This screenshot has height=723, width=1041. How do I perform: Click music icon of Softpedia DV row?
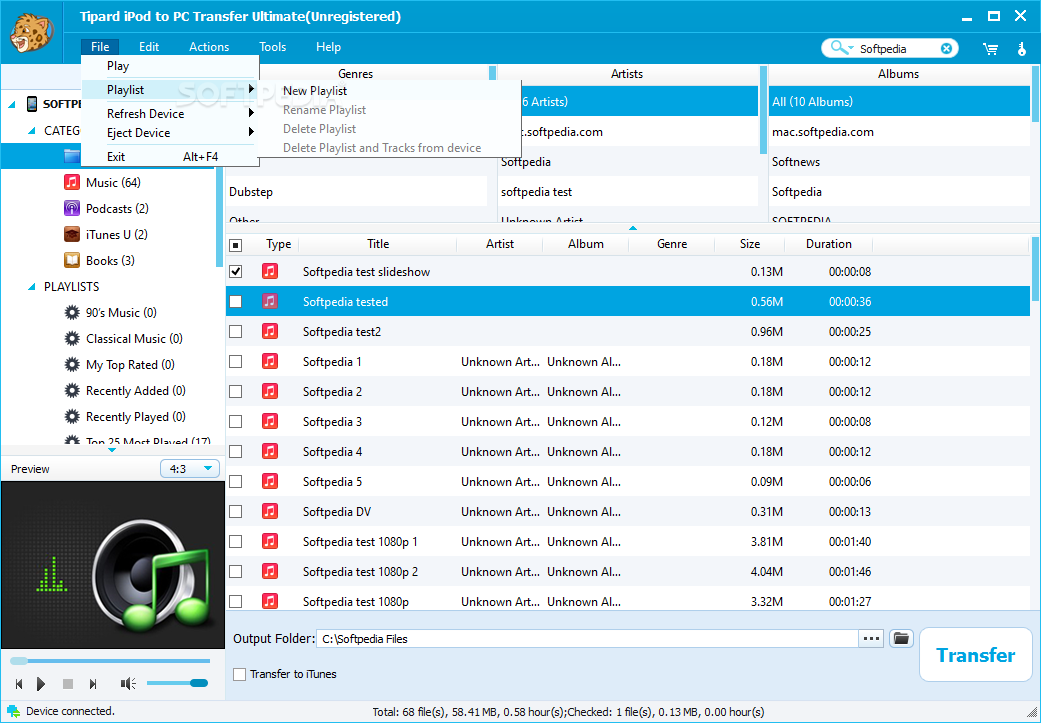pos(270,511)
